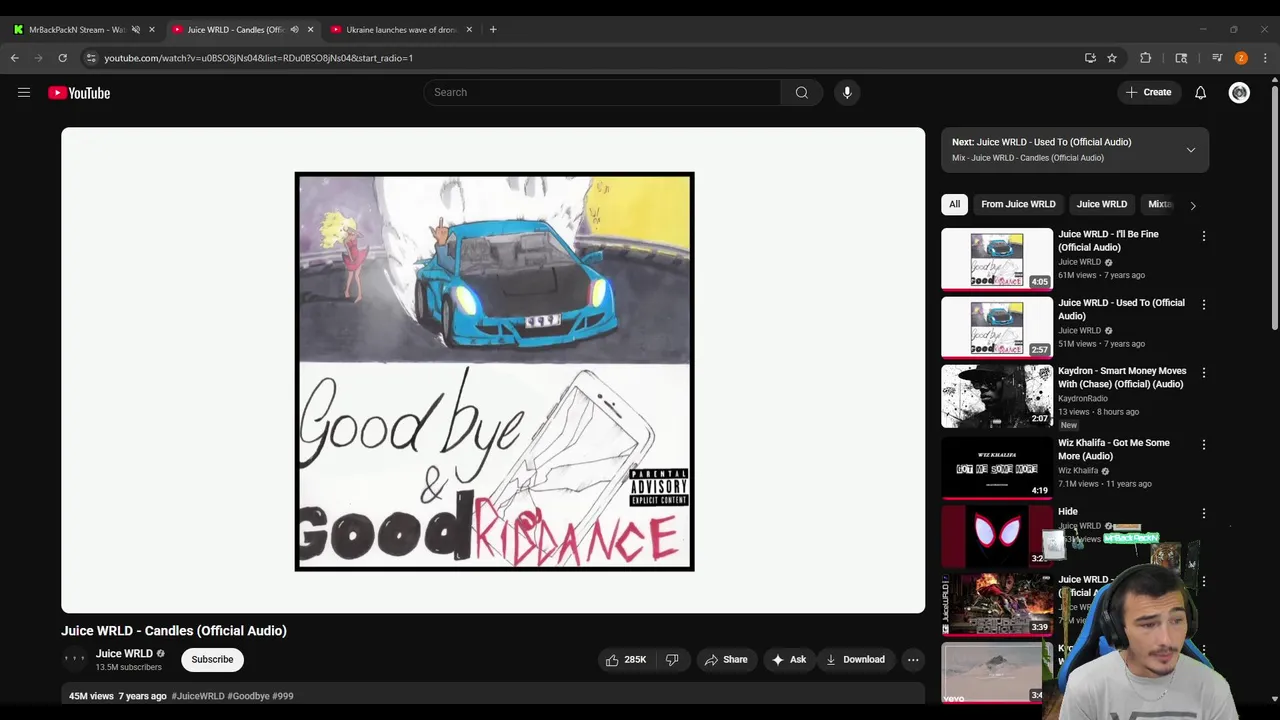Image resolution: width=1280 pixels, height=720 pixels.
Task: Open Chrome profile Z avatar
Action: 1241,58
